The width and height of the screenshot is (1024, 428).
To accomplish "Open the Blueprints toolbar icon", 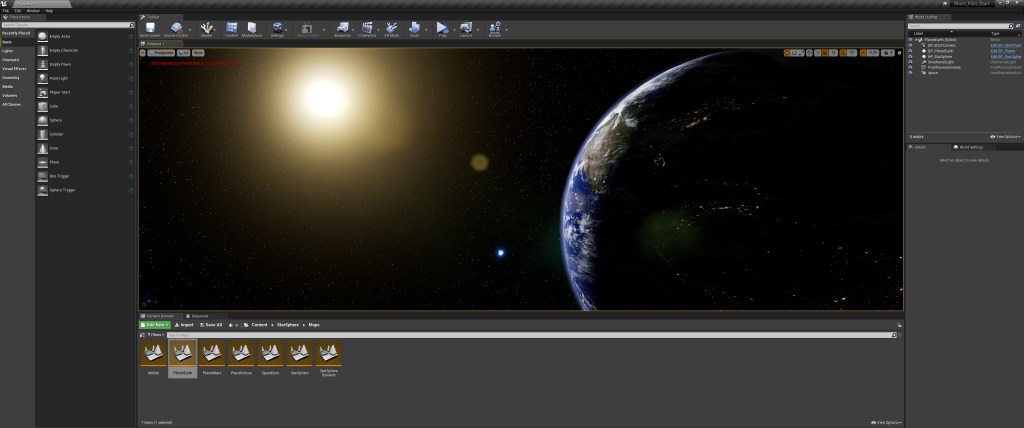I will point(343,29).
